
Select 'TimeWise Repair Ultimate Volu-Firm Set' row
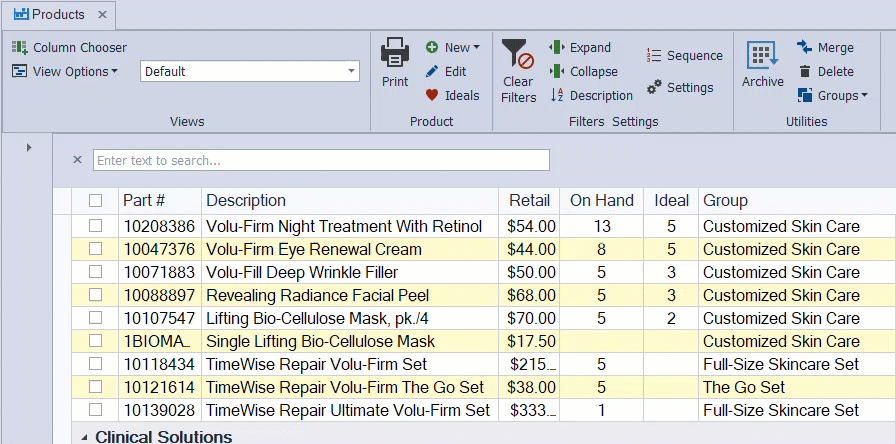click(483, 410)
